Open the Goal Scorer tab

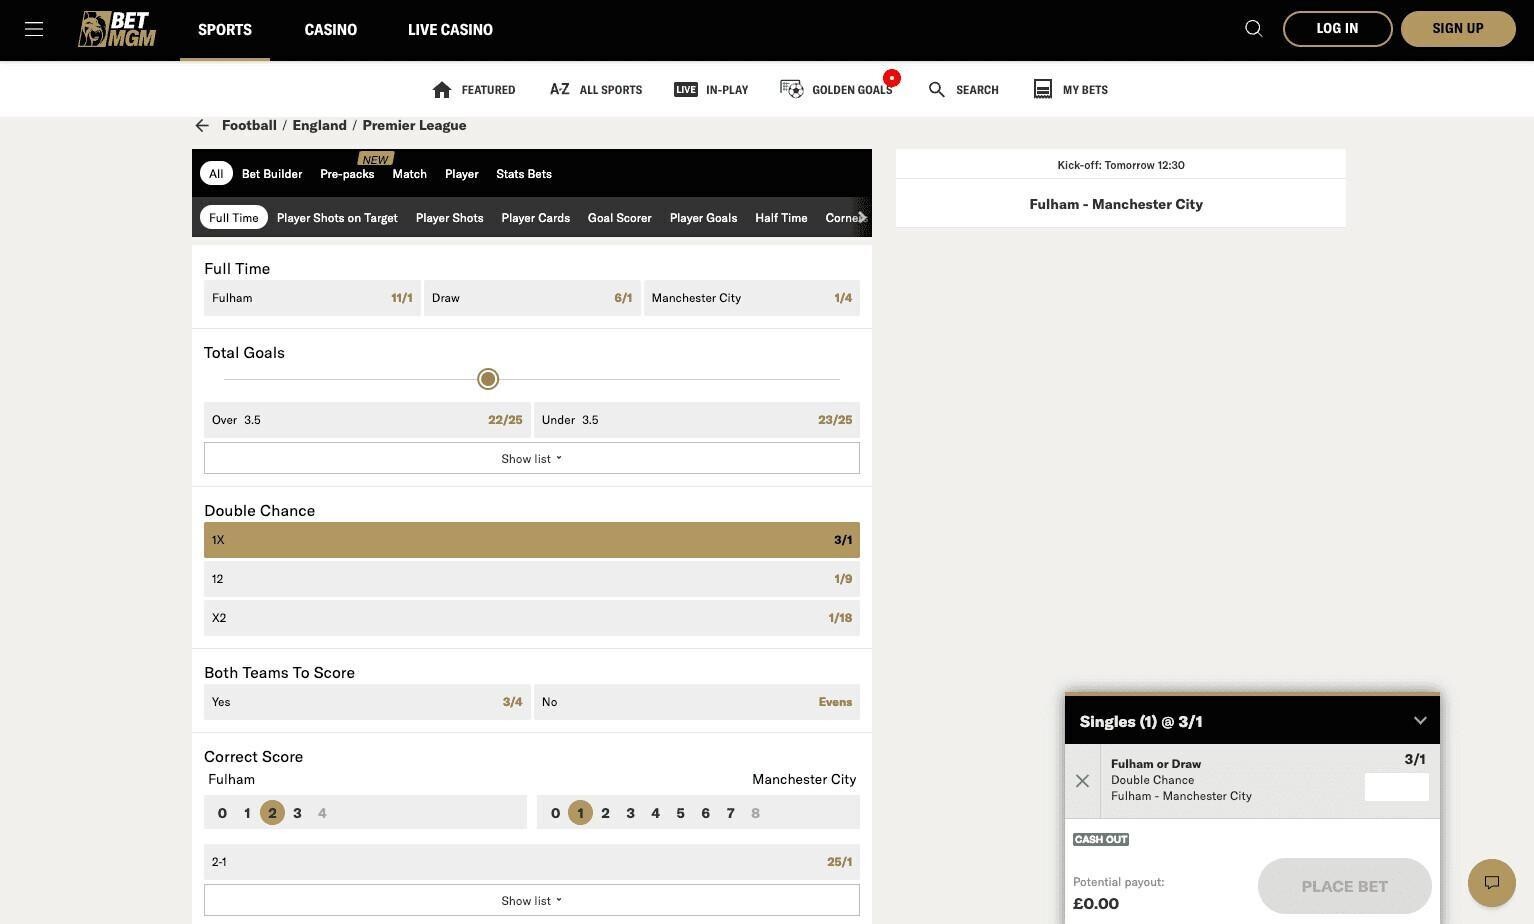(x=620, y=218)
